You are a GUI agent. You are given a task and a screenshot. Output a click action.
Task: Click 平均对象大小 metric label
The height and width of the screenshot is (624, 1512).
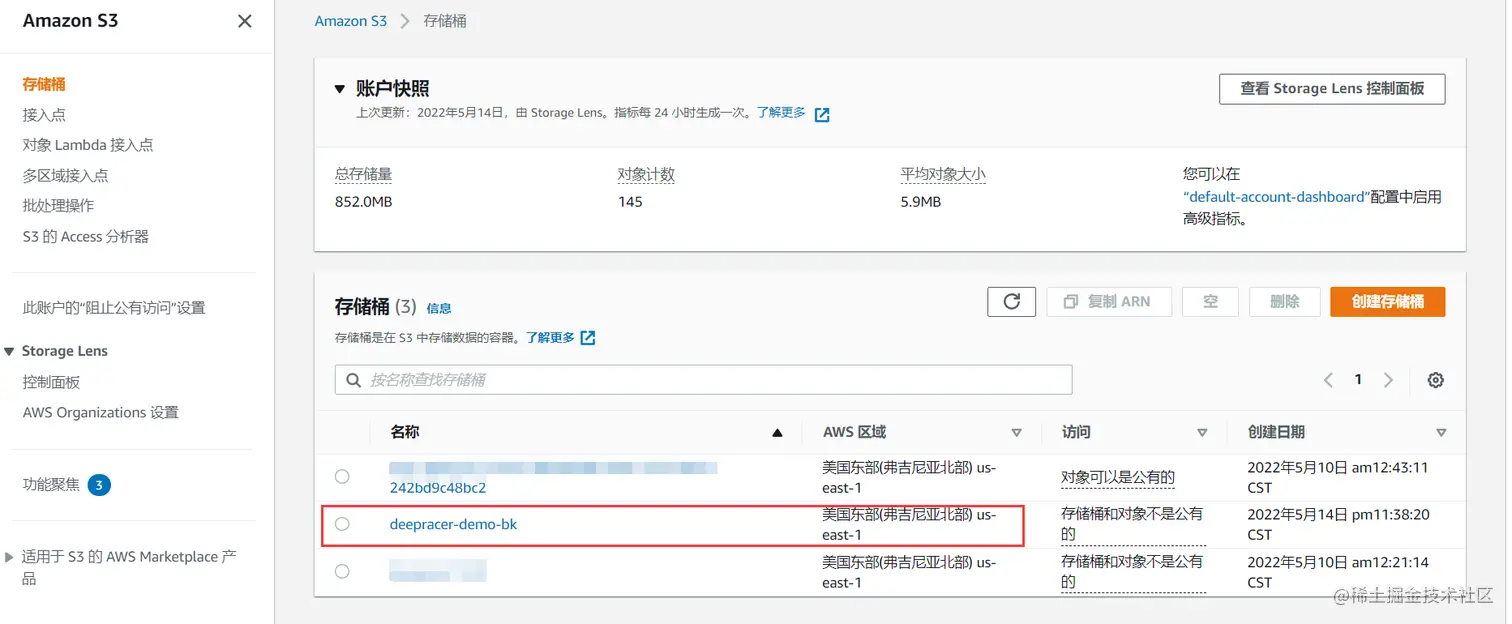tap(943, 174)
